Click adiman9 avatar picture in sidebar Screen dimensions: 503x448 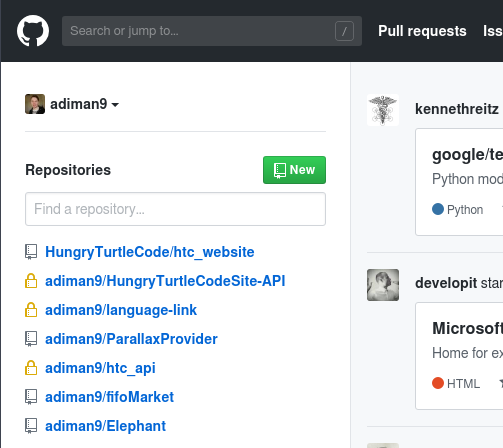35,104
